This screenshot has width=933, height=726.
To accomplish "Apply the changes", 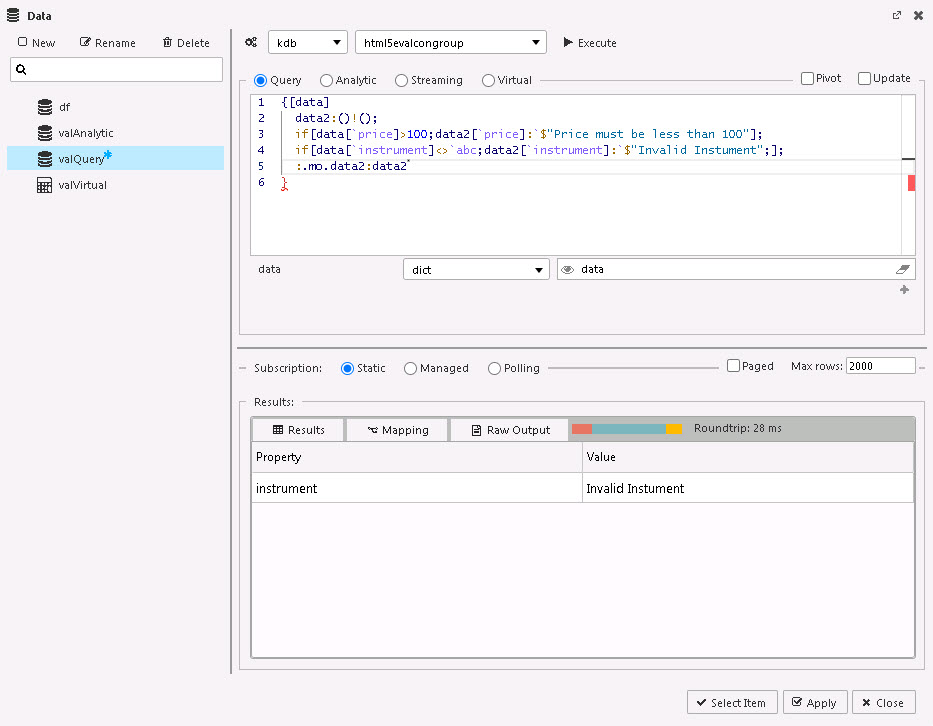I will (x=814, y=702).
